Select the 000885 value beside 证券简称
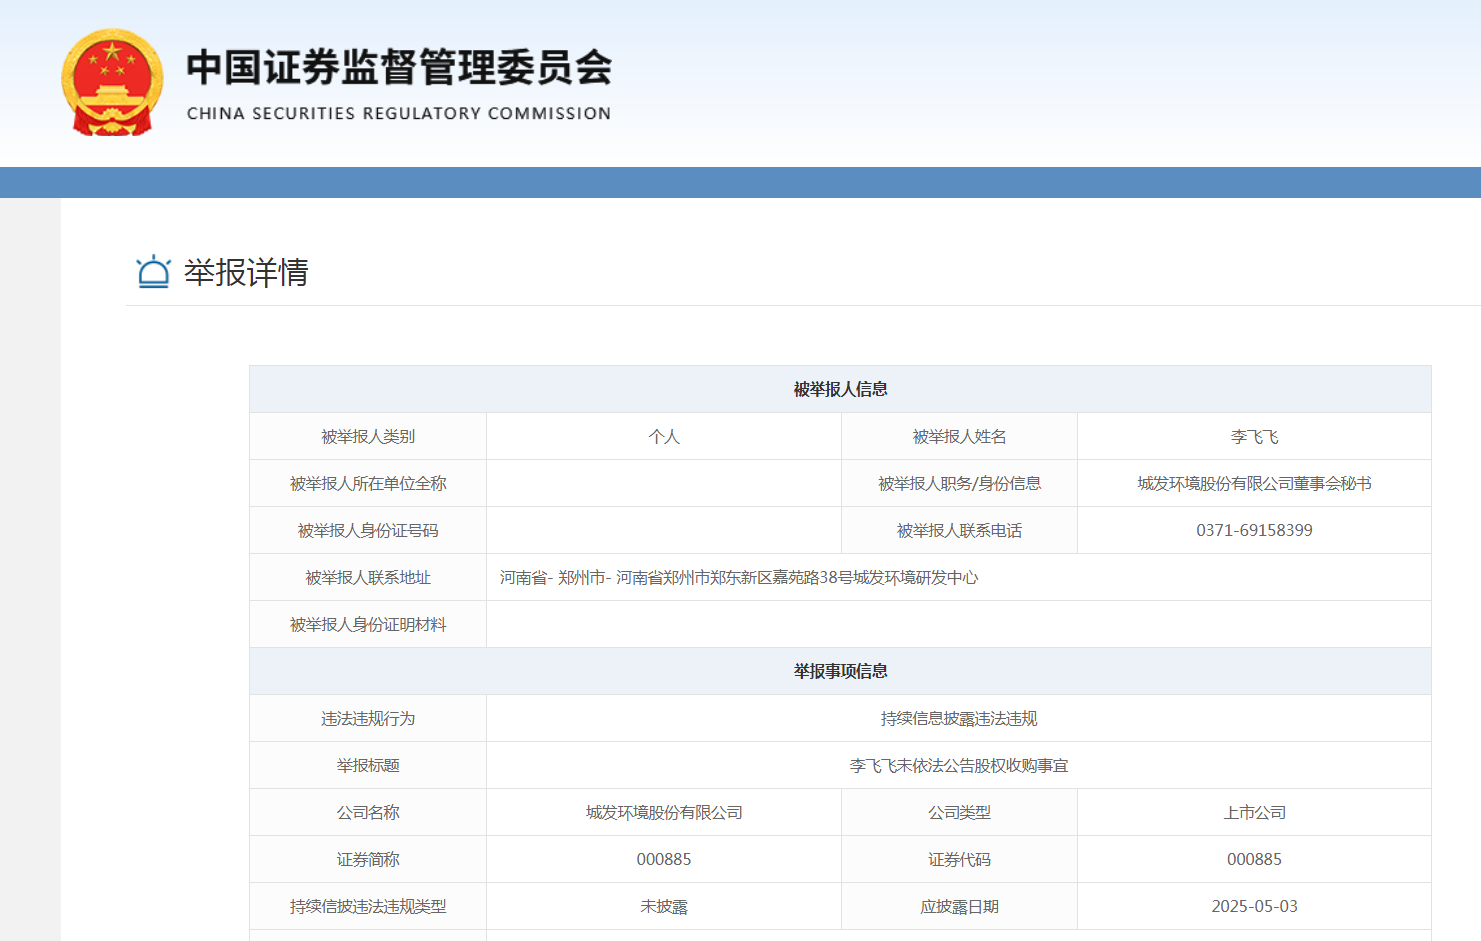1481x941 pixels. pyautogui.click(x=664, y=860)
